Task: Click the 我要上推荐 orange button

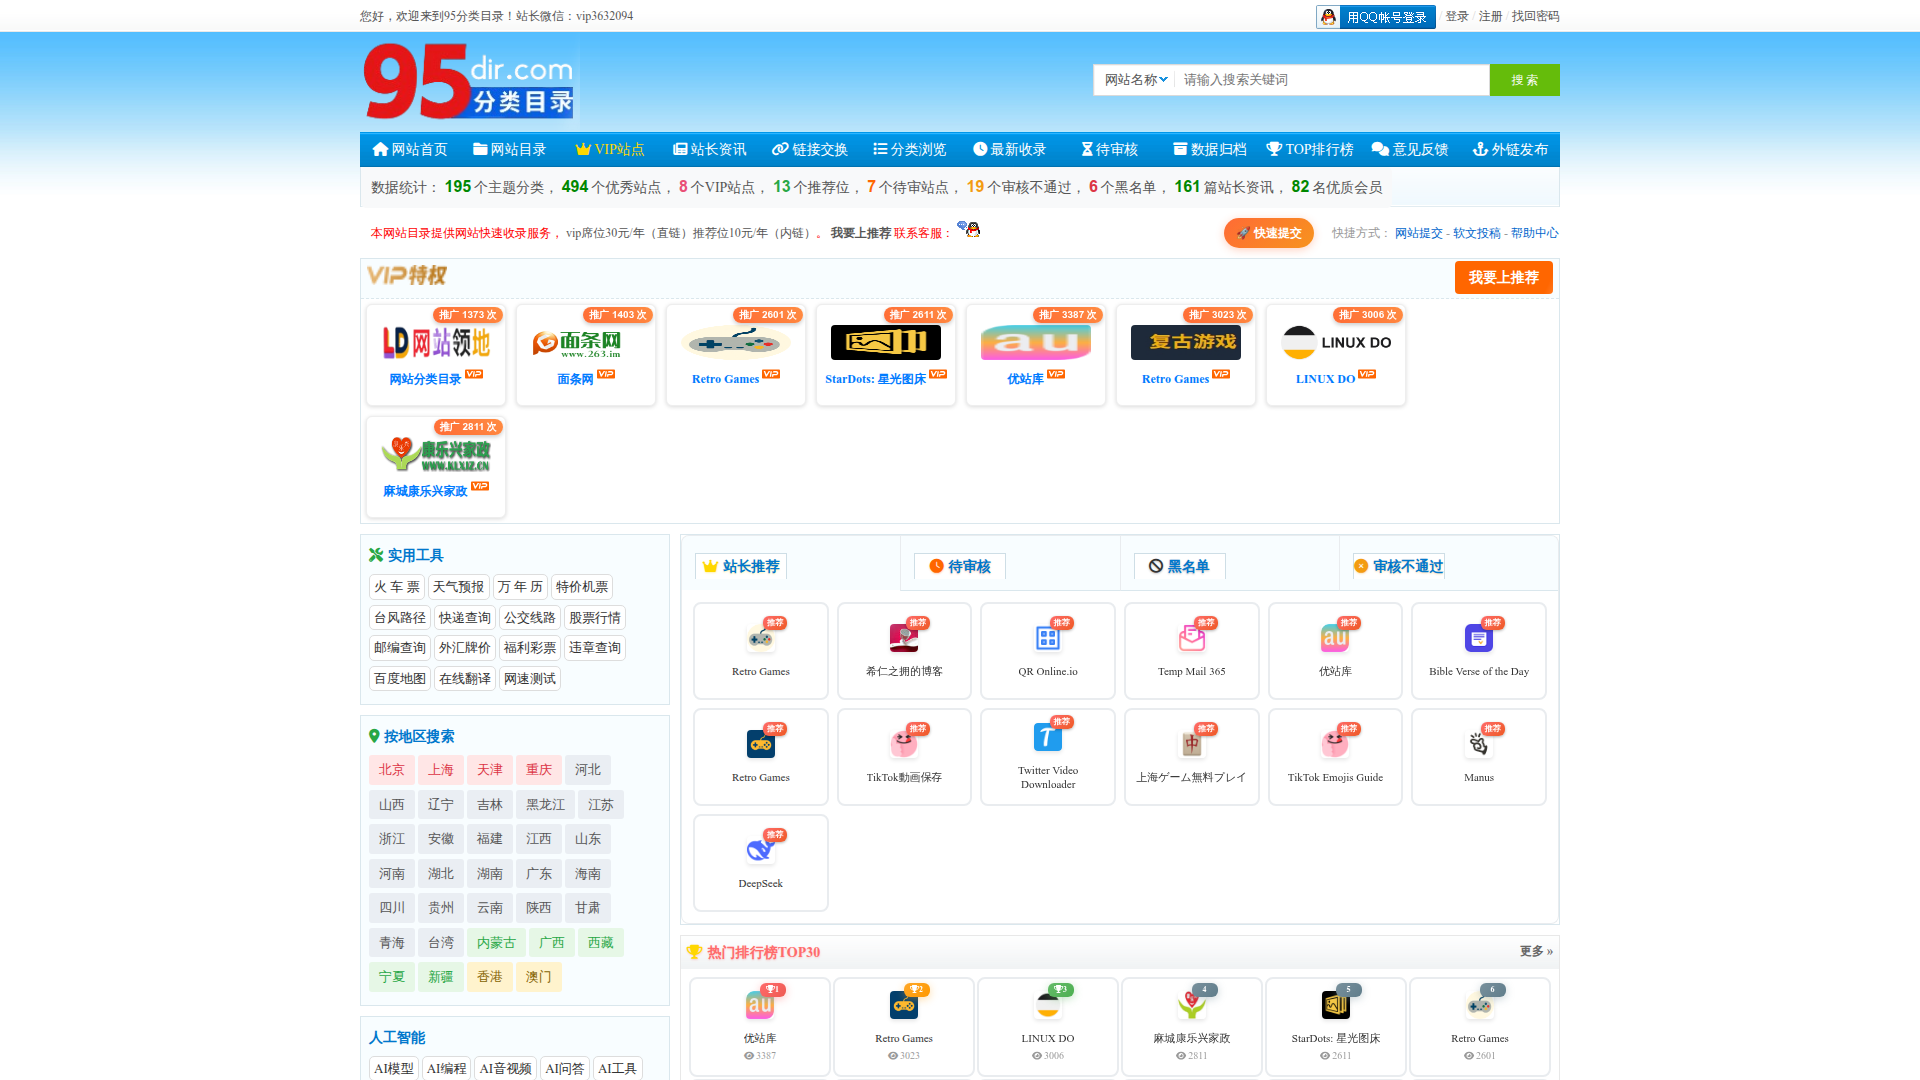Action: click(1503, 277)
